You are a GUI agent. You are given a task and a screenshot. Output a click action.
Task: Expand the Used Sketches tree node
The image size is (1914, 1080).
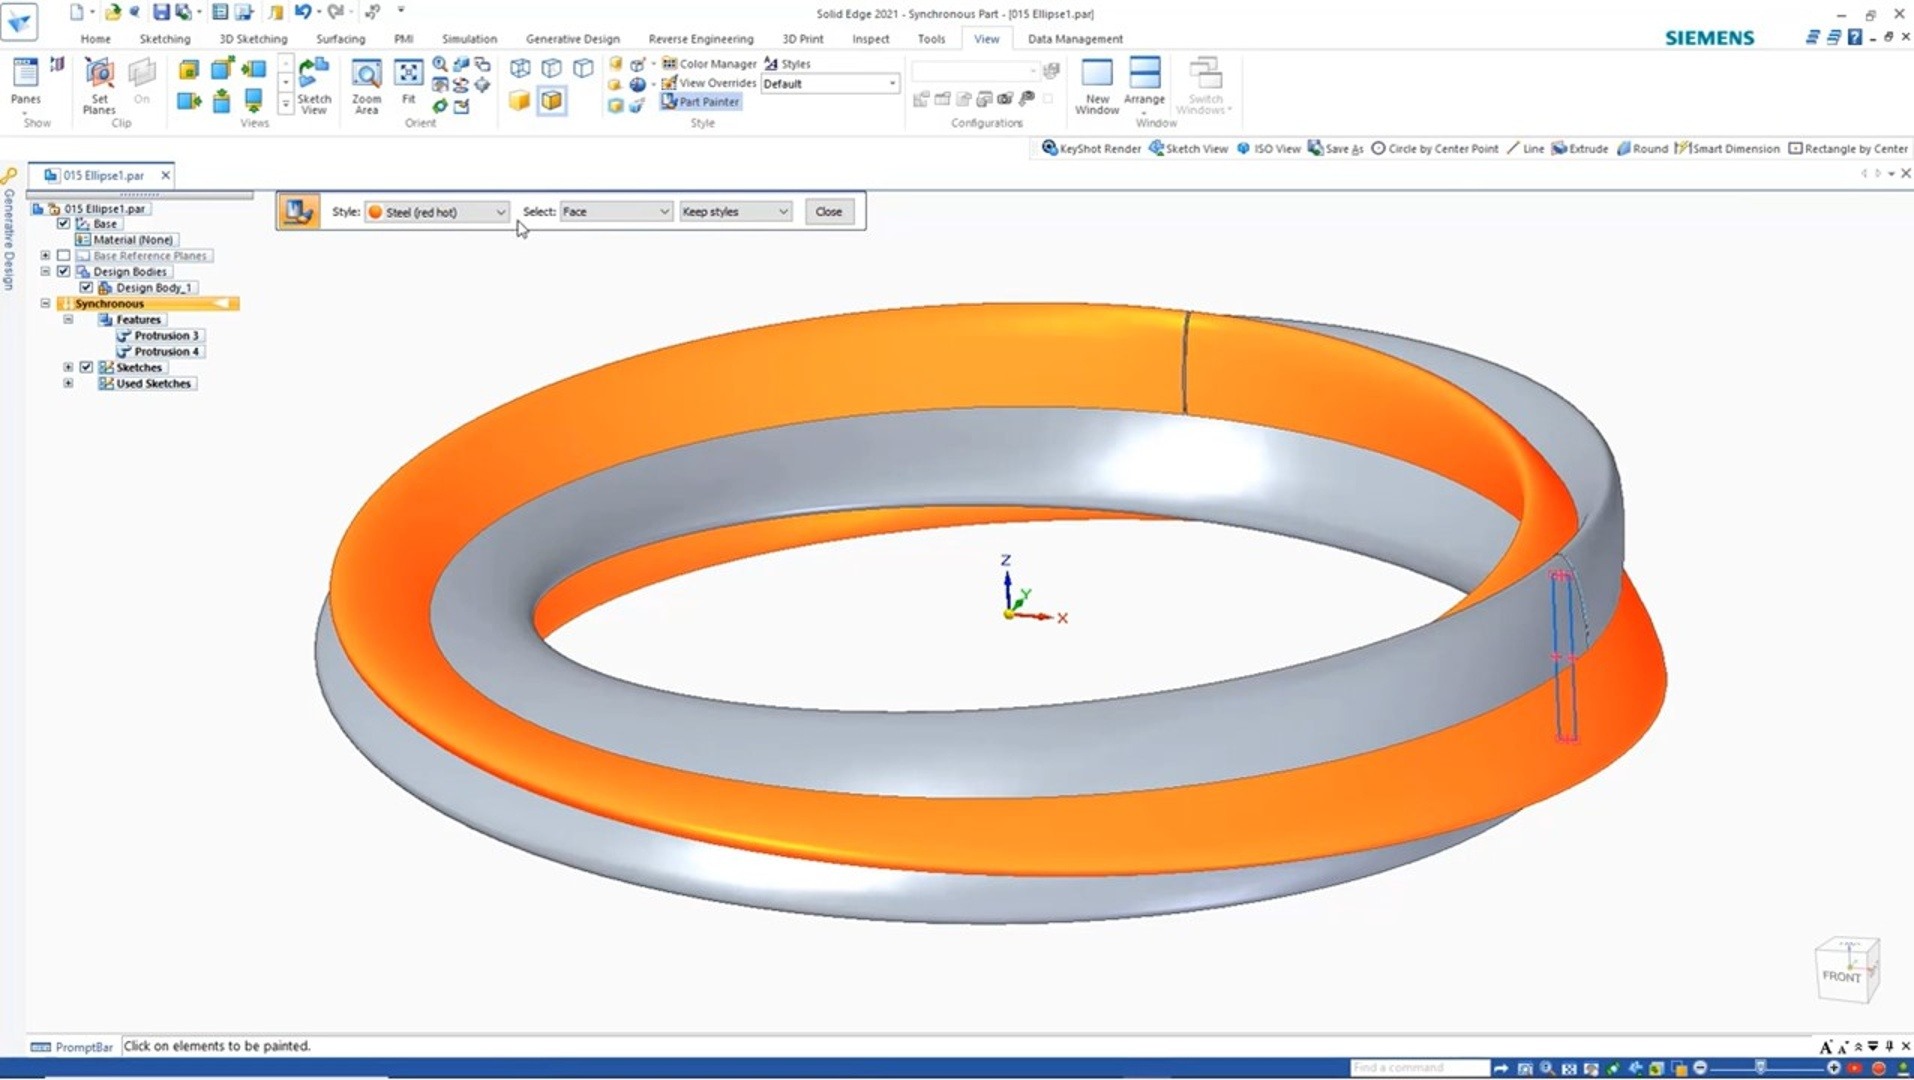point(68,384)
